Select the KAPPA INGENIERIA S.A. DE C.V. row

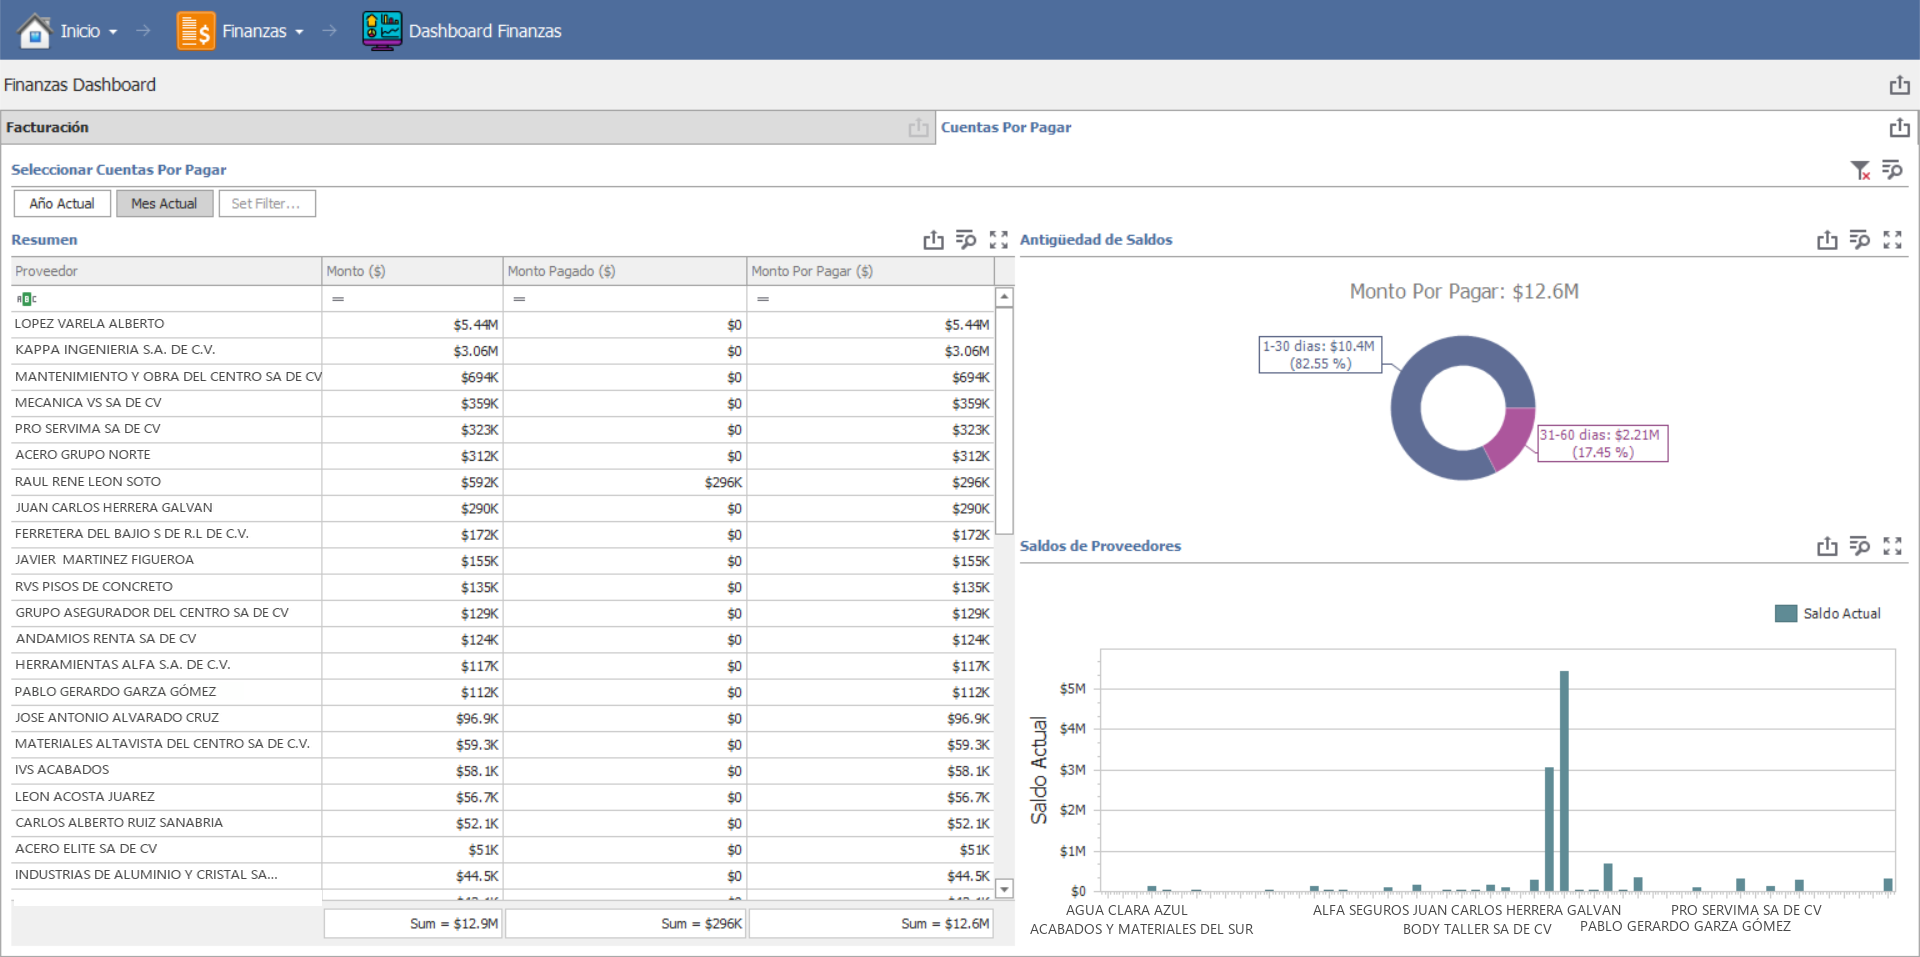(503, 350)
